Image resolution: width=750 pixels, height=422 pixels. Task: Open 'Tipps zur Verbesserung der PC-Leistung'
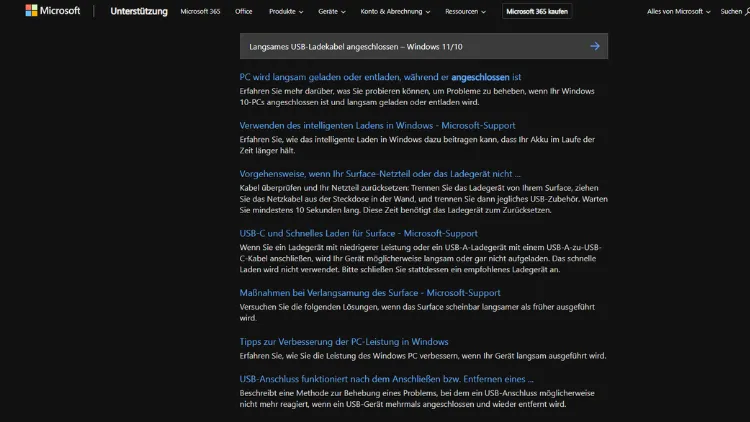click(344, 342)
